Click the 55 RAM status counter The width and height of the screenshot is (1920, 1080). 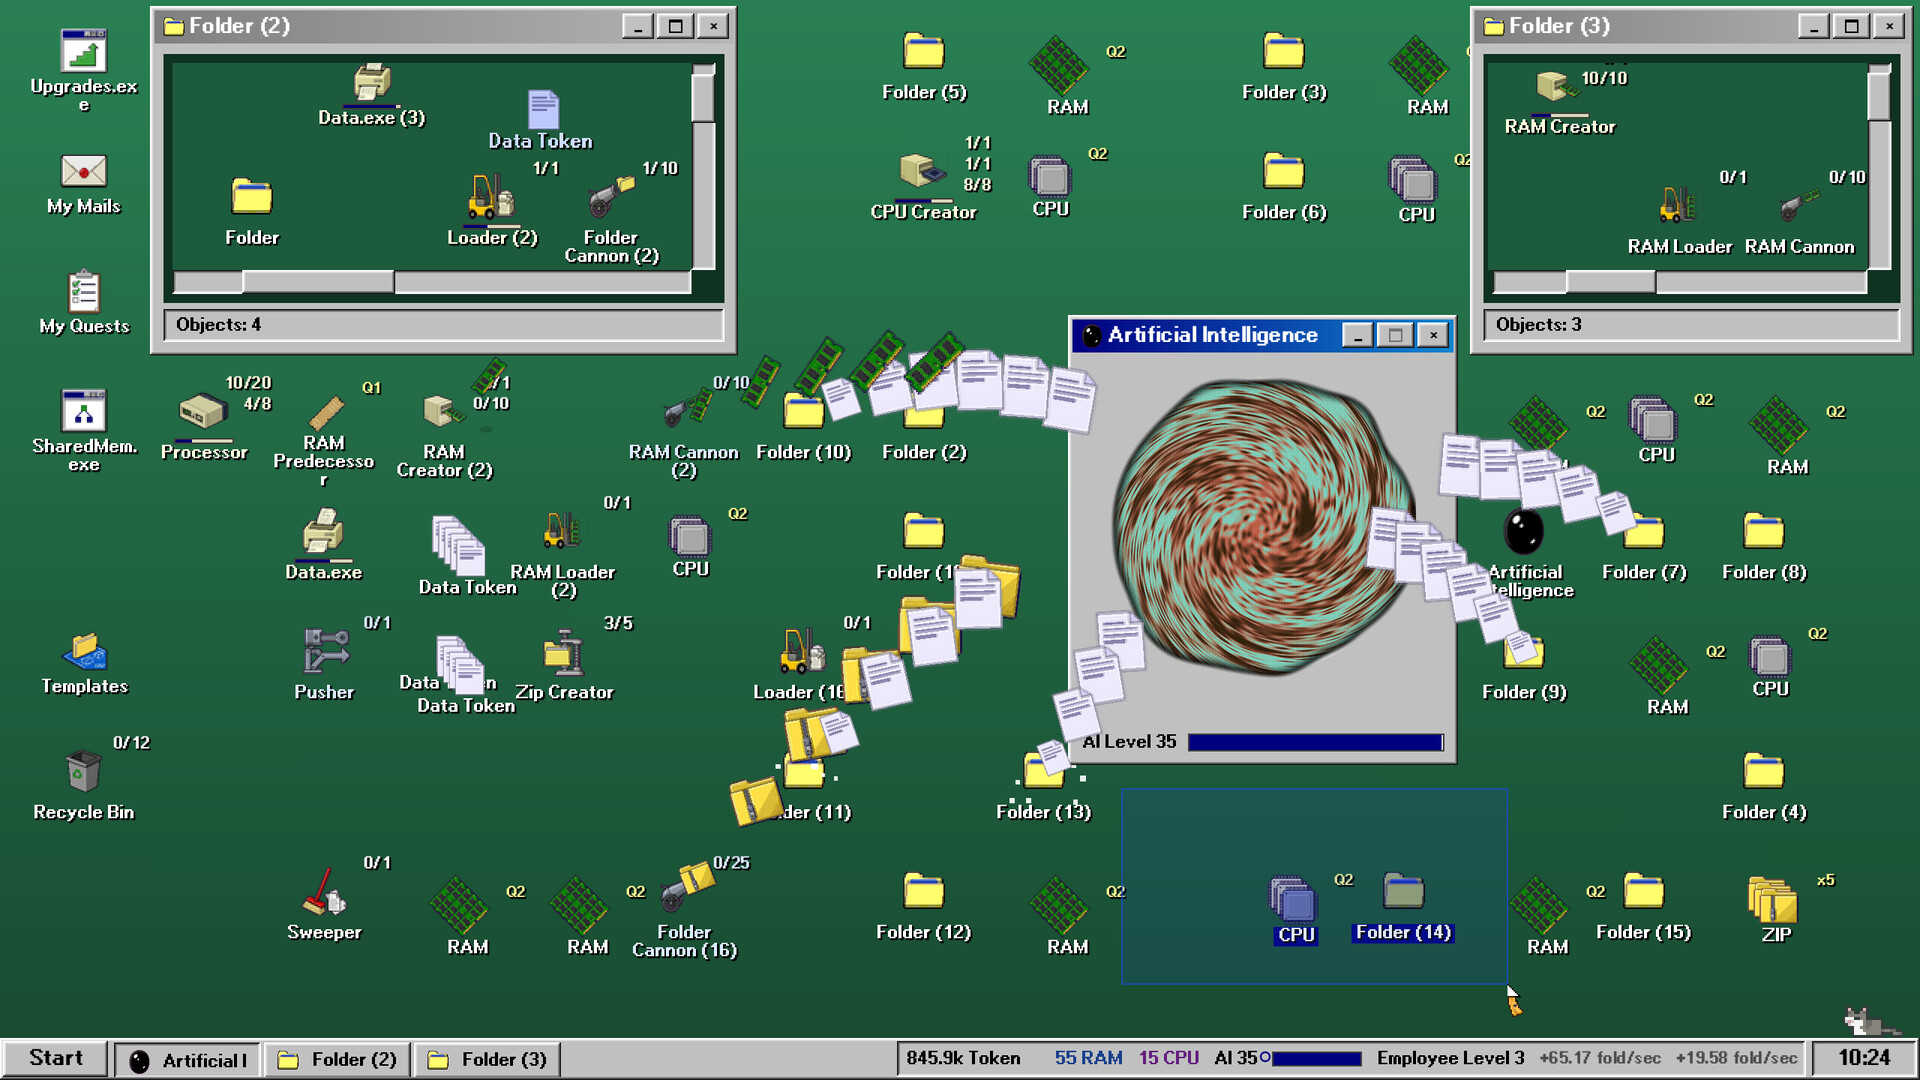click(1088, 1058)
